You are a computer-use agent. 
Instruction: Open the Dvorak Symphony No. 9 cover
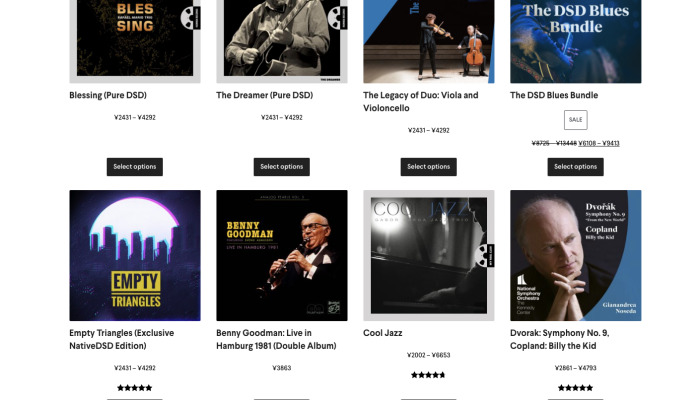click(575, 255)
